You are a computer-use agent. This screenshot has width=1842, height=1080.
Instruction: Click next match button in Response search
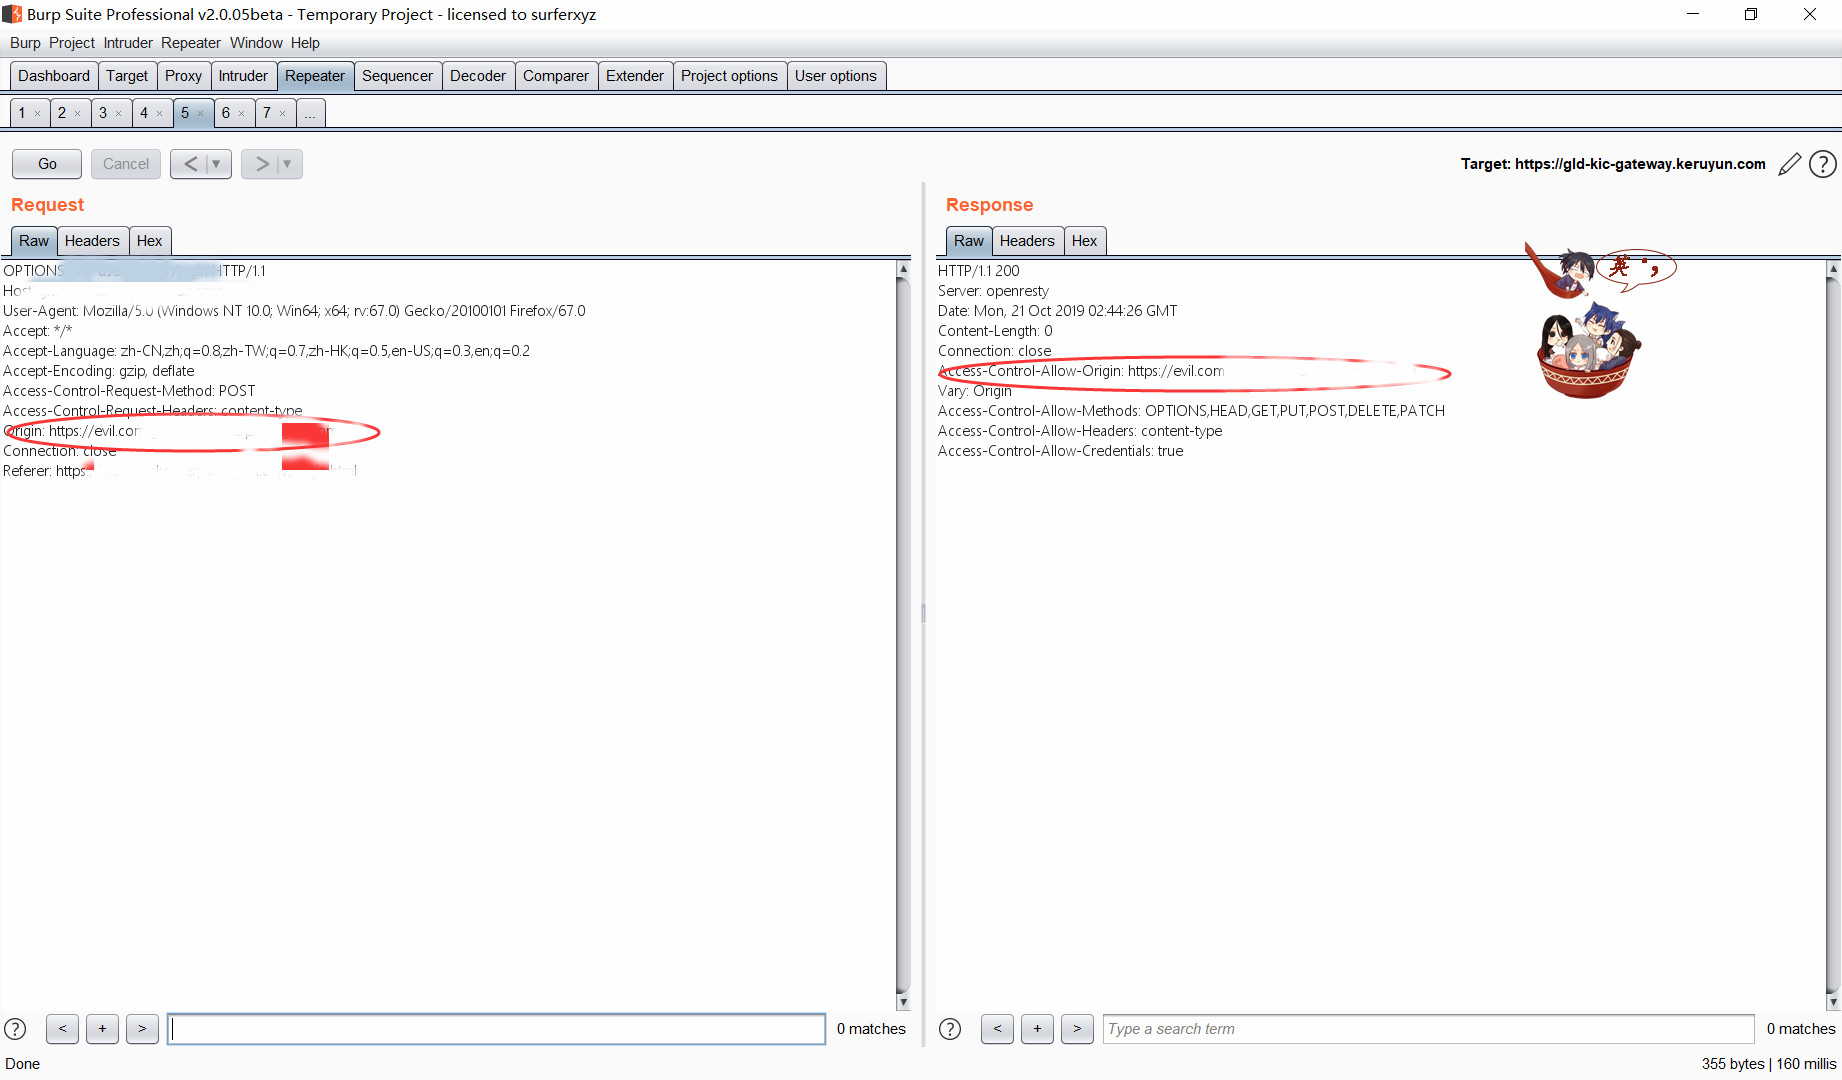click(x=1077, y=1028)
